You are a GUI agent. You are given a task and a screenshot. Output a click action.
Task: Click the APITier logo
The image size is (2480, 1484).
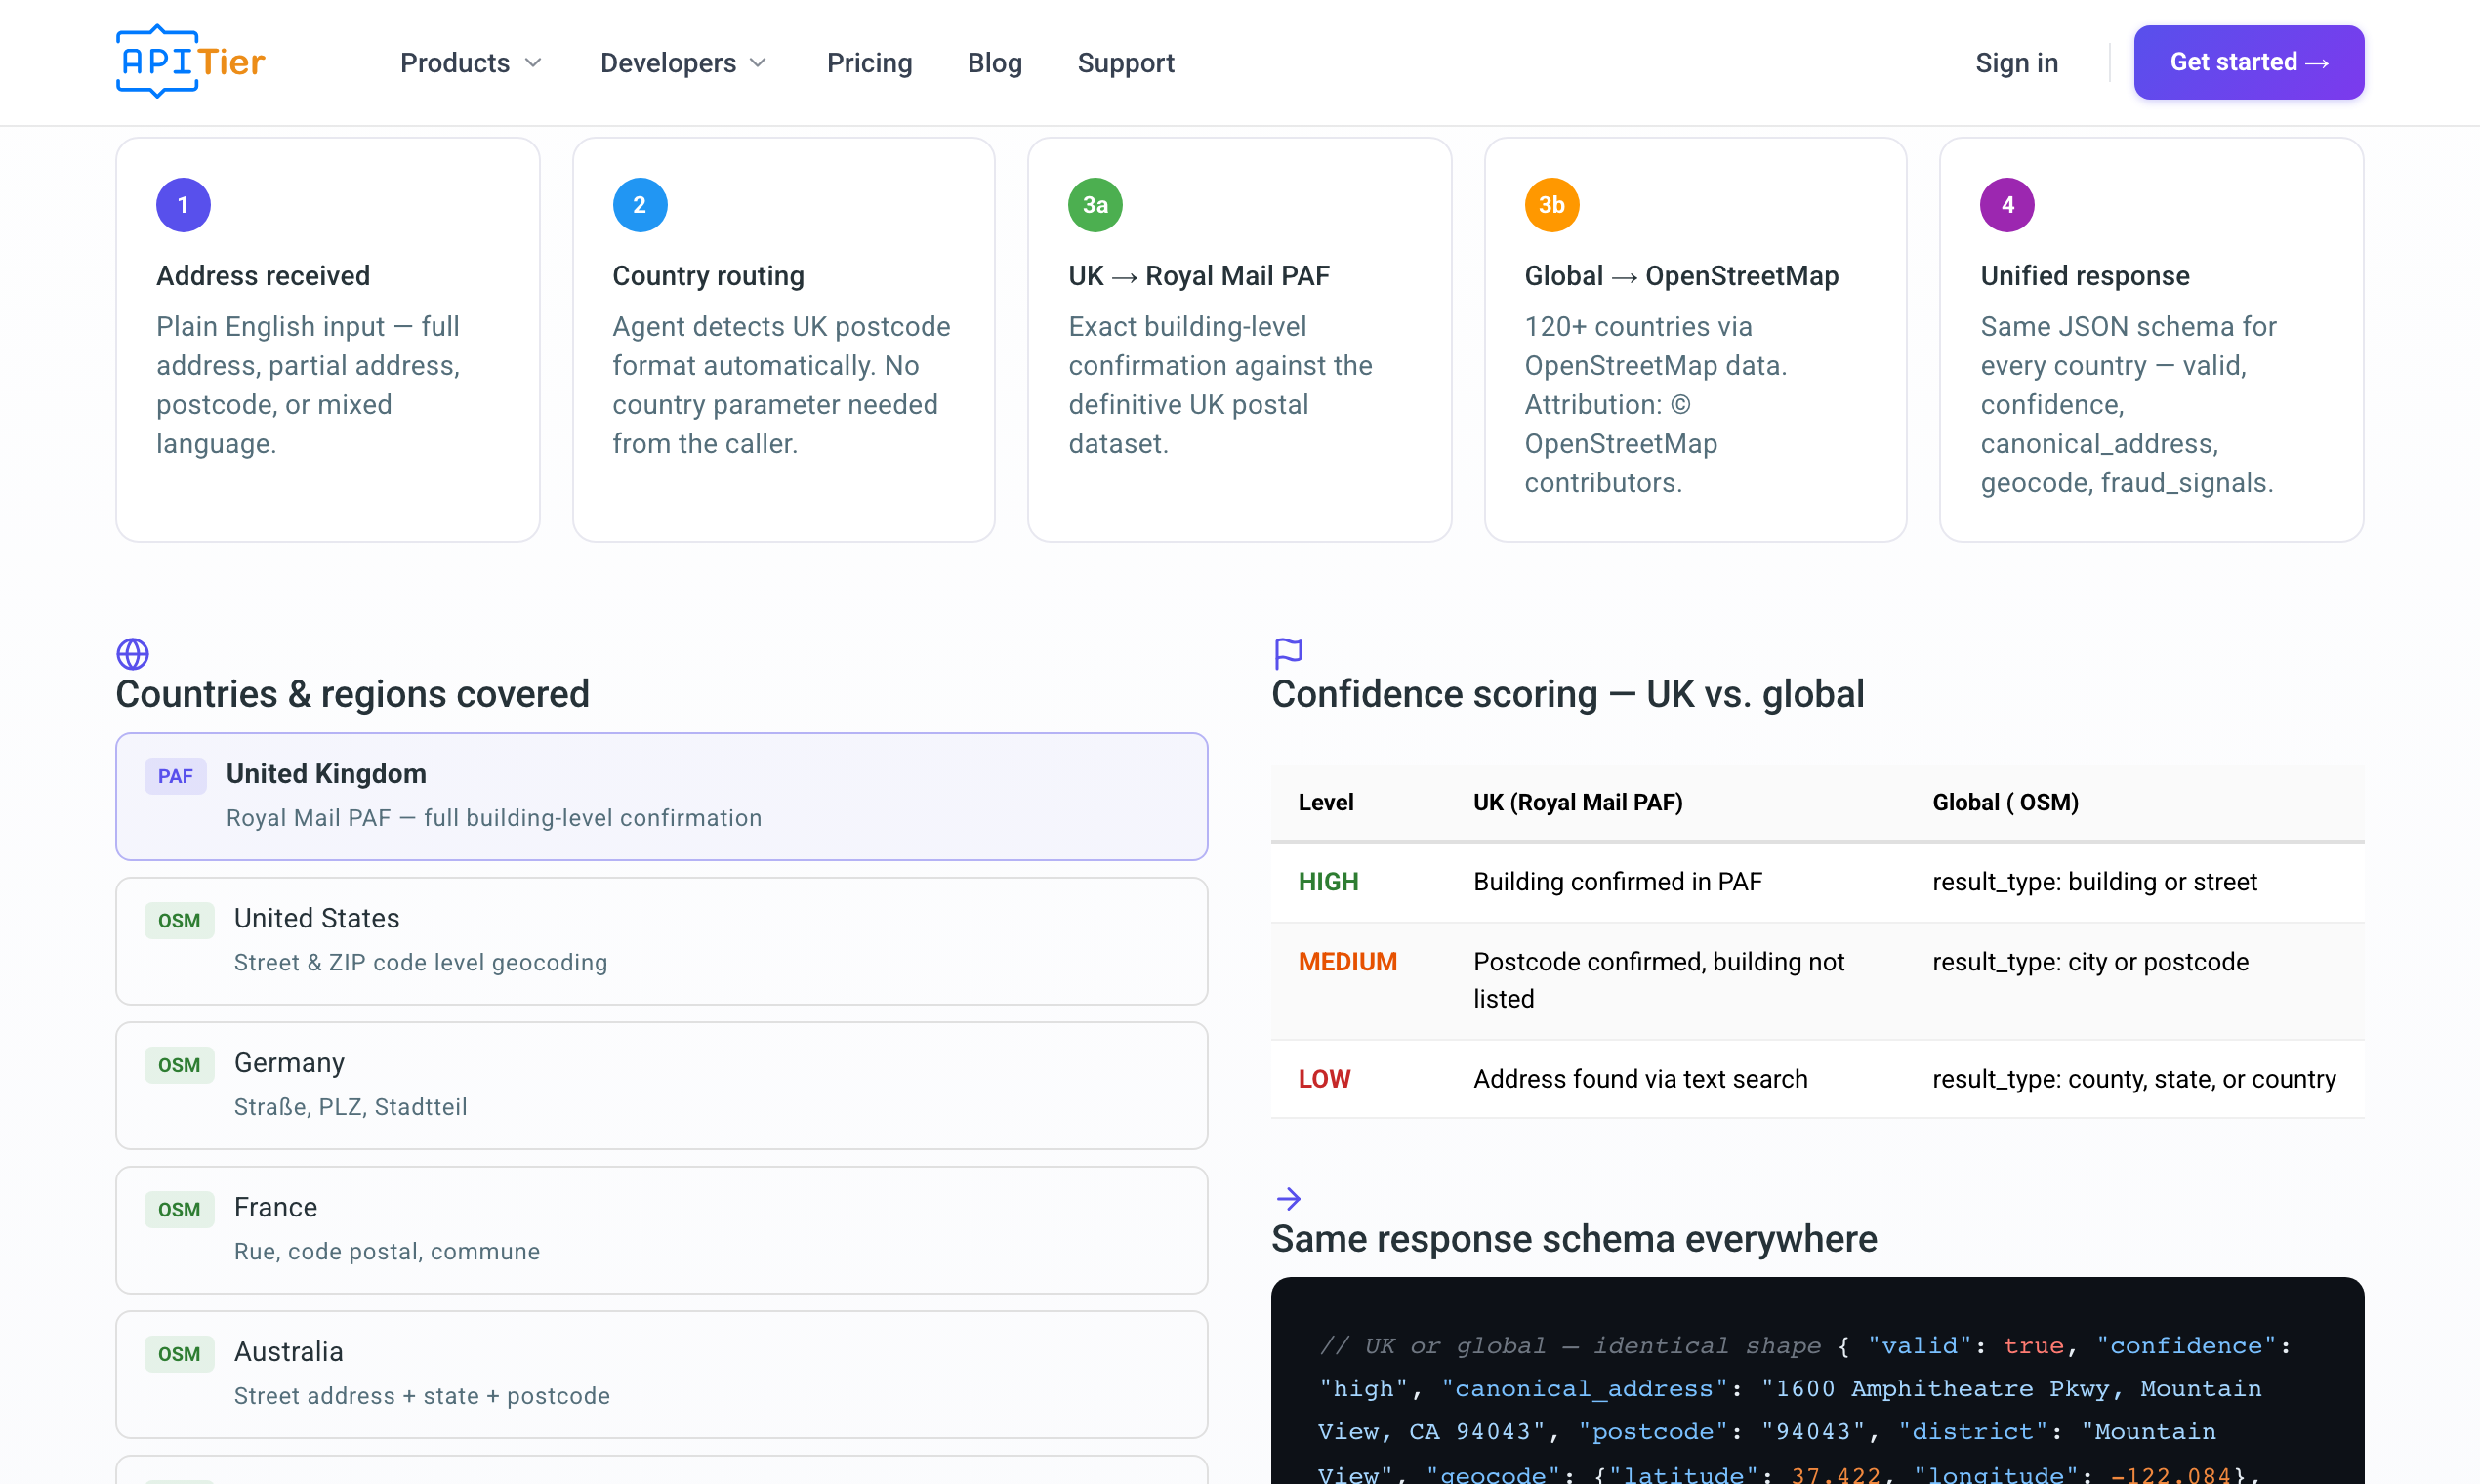pos(190,62)
